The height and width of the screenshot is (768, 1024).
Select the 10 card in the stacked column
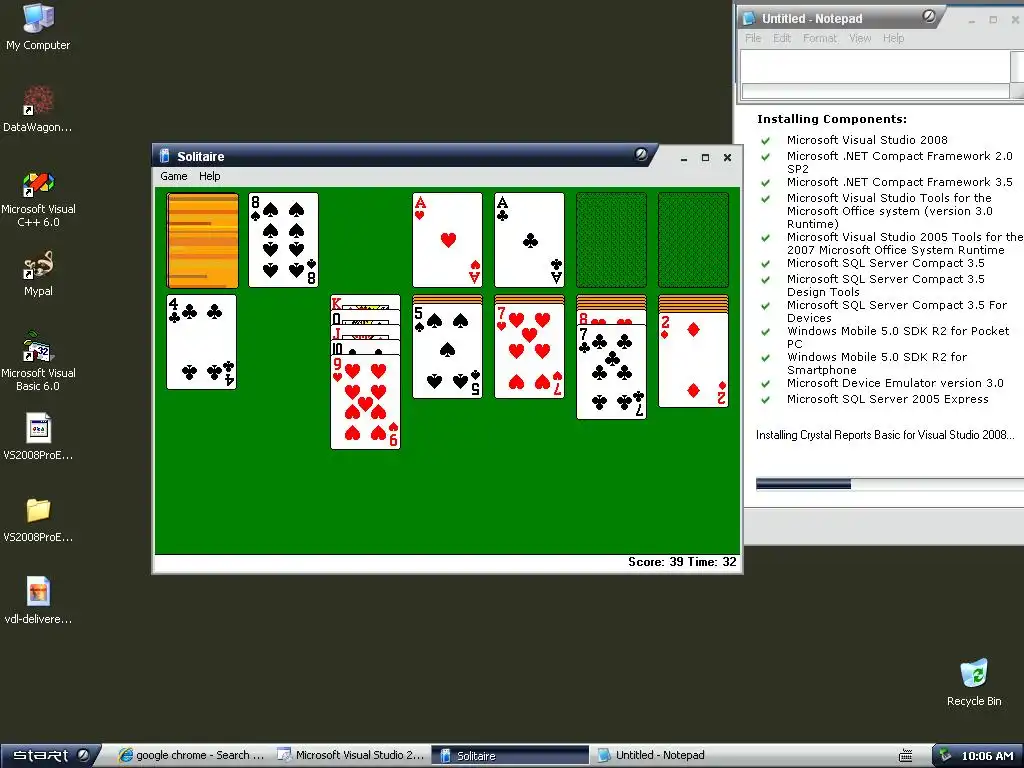[x=366, y=347]
